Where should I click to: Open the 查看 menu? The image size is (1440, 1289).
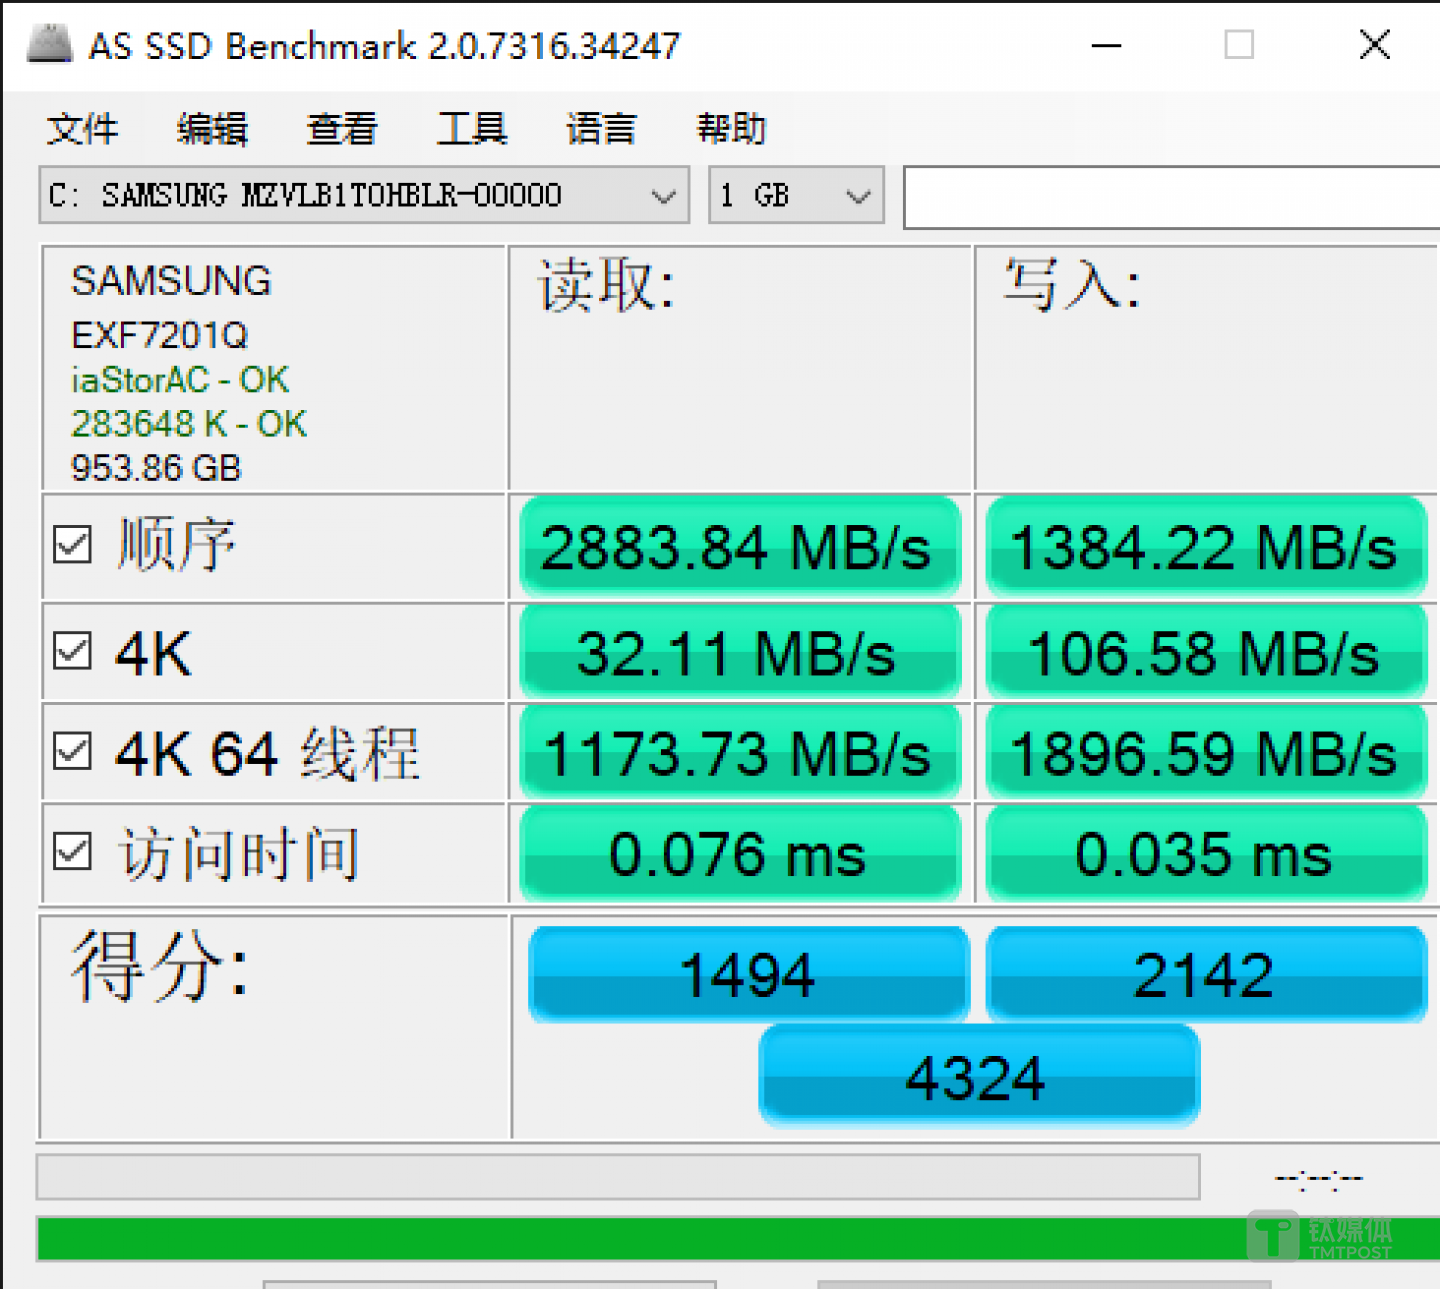341,128
